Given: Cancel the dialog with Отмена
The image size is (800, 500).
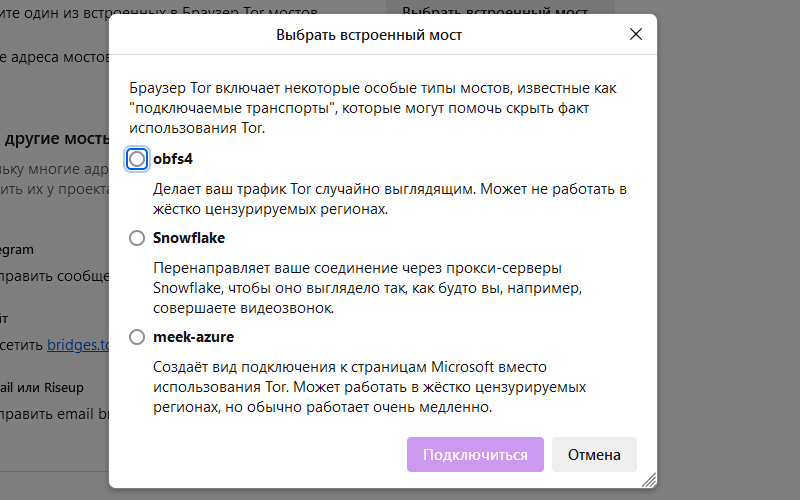Looking at the screenshot, I should [x=594, y=454].
